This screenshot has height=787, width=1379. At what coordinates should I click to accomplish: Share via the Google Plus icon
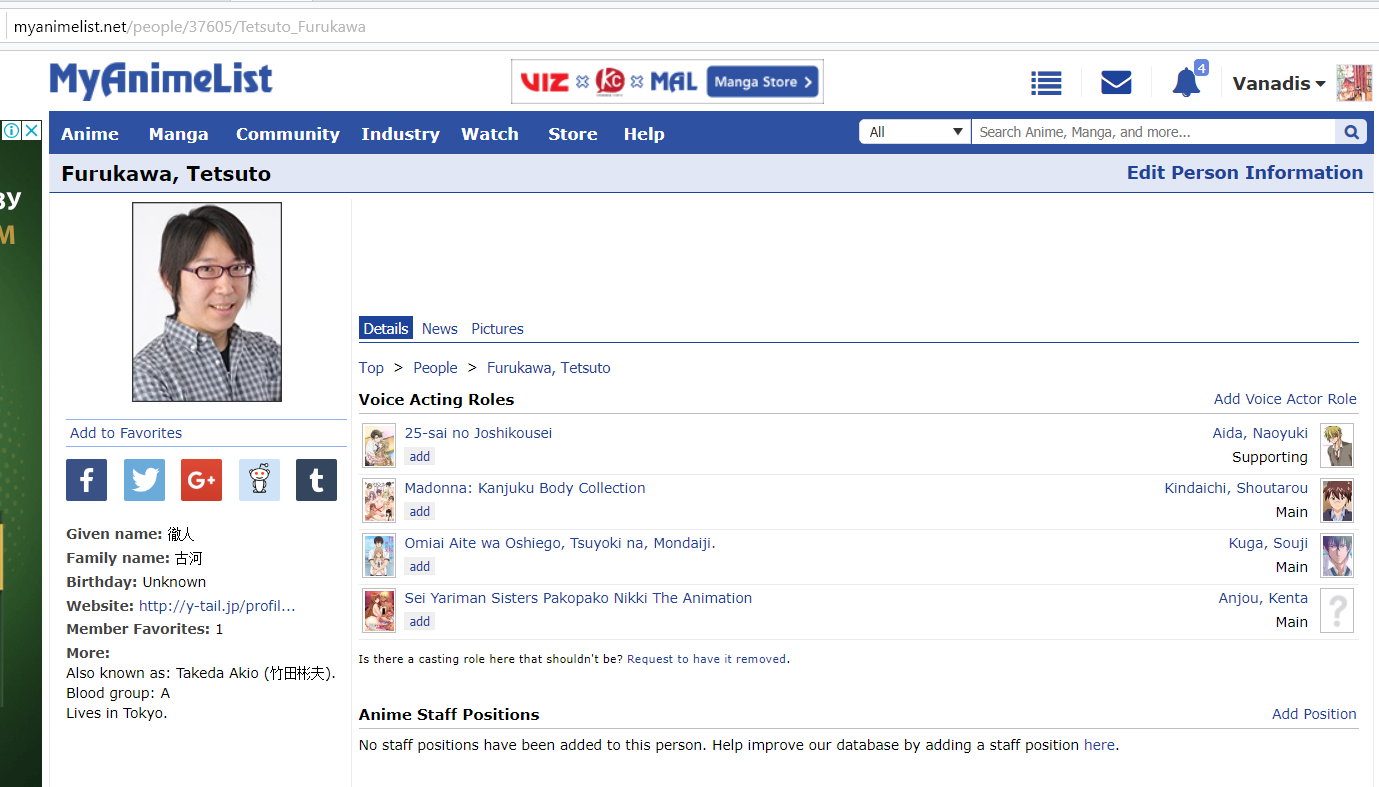click(201, 480)
